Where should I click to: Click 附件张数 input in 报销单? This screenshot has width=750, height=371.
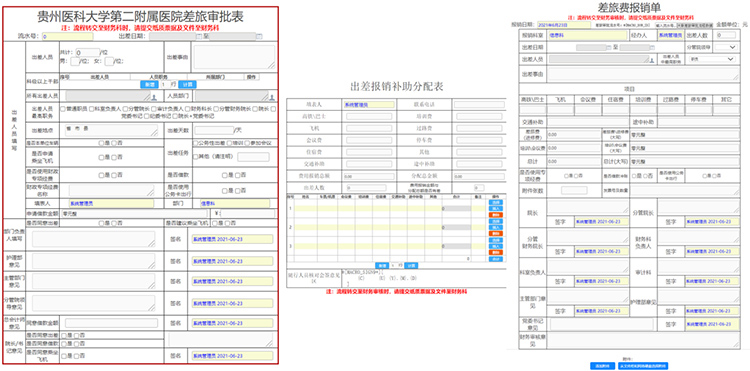(574, 190)
